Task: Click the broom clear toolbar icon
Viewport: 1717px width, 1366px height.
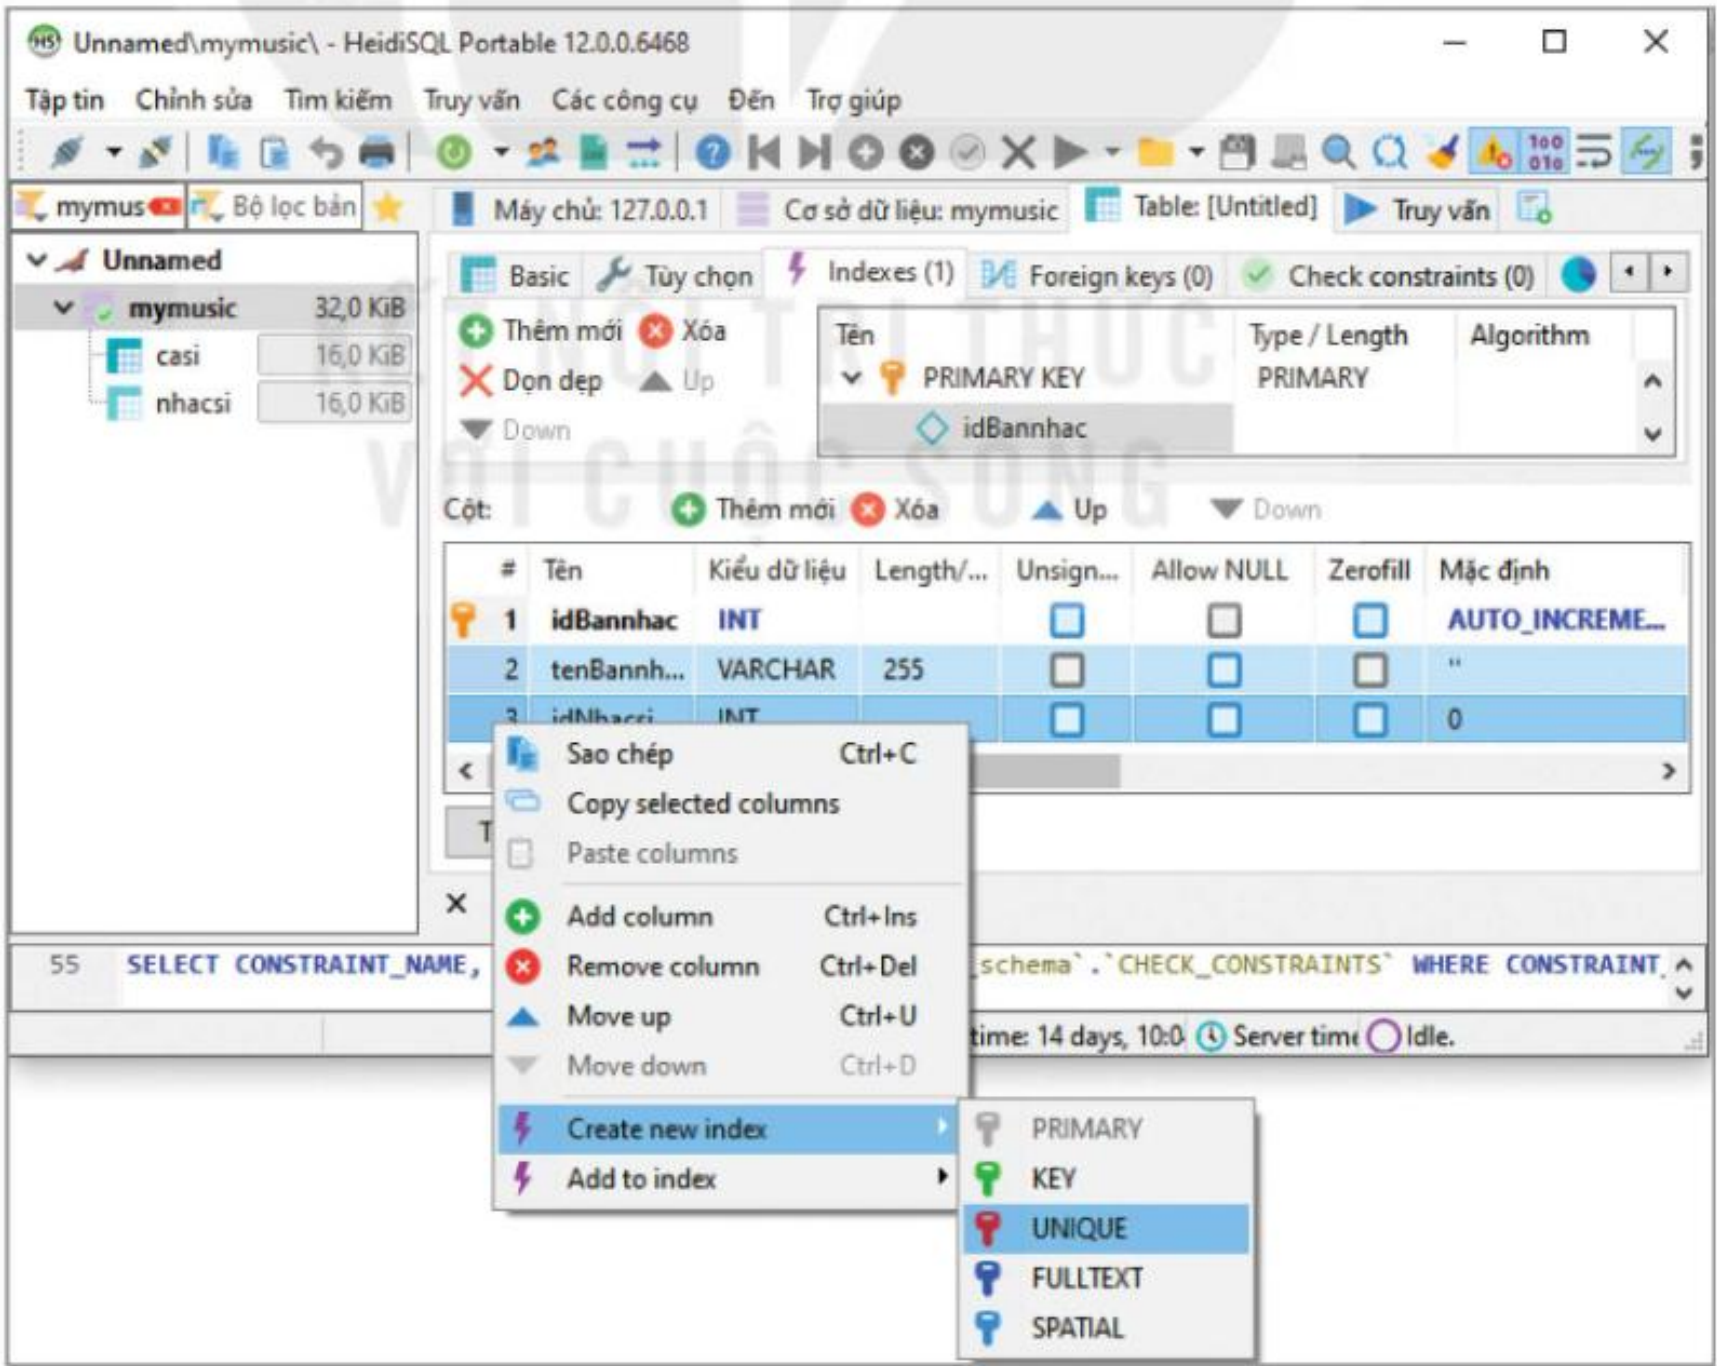Action: 1442,152
